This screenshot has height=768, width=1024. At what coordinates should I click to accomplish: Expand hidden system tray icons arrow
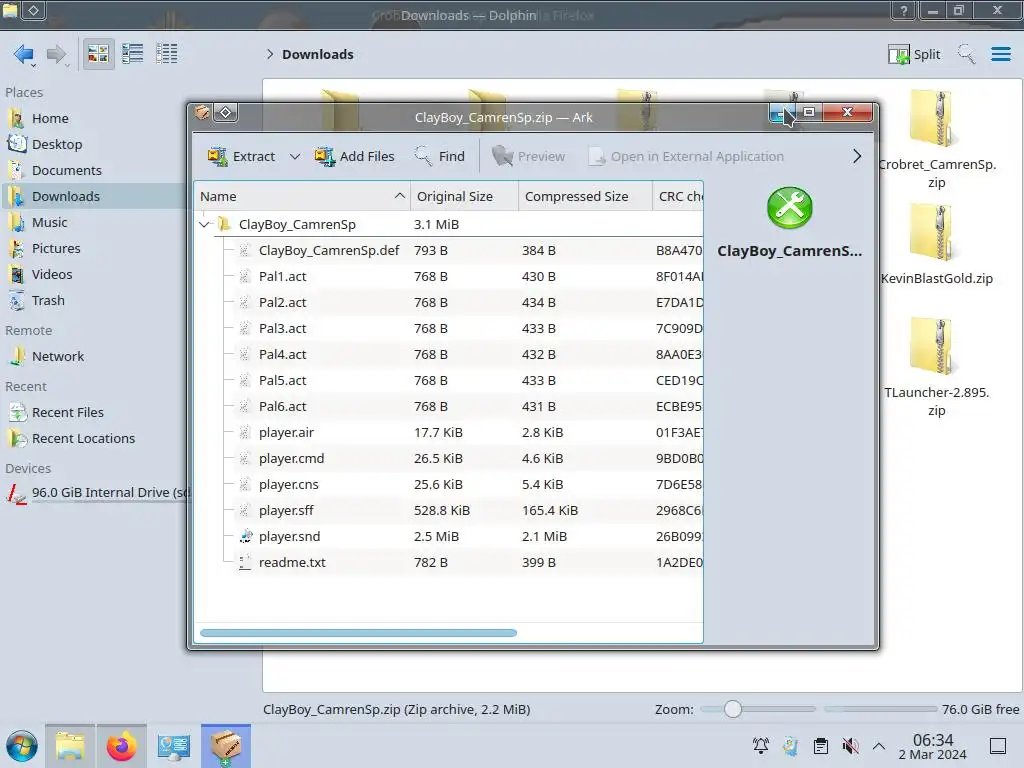[x=879, y=746]
